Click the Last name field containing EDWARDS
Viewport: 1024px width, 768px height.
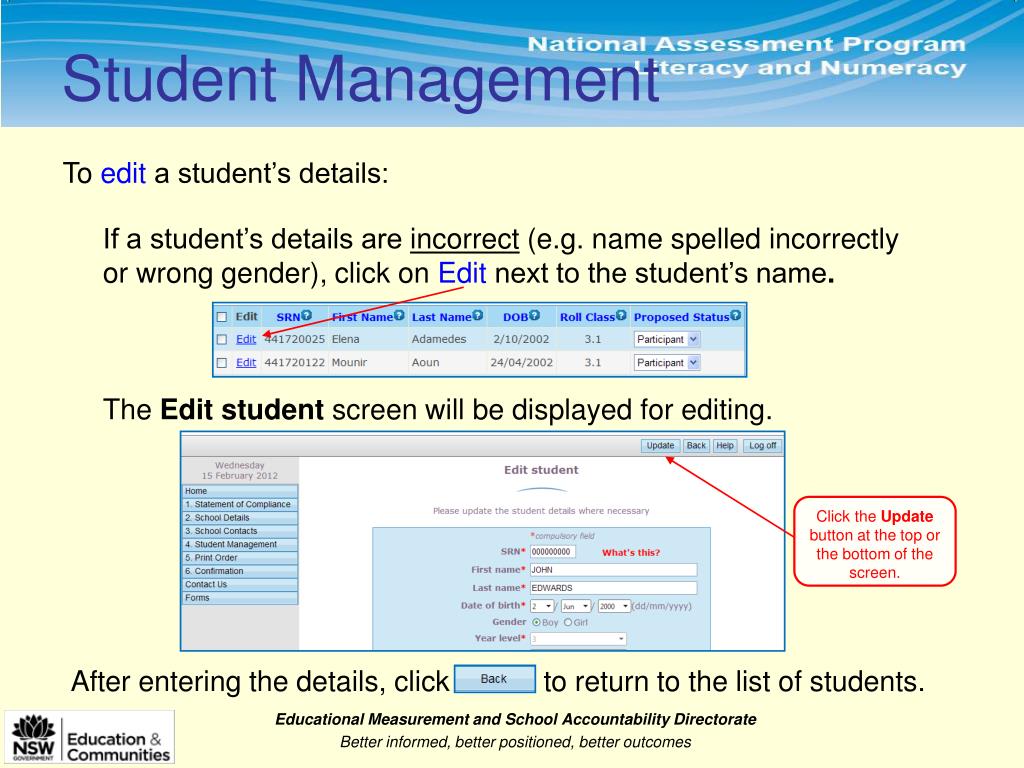[x=613, y=588]
